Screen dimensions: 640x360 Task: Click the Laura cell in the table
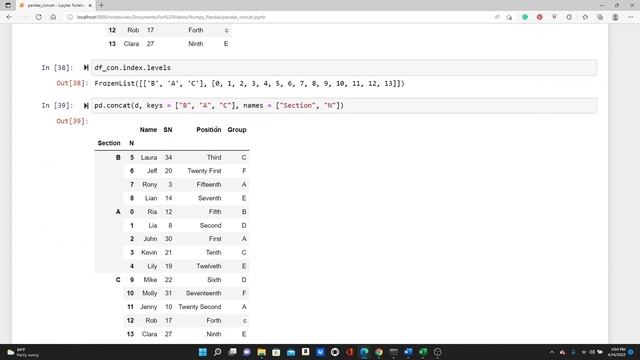[x=149, y=158]
